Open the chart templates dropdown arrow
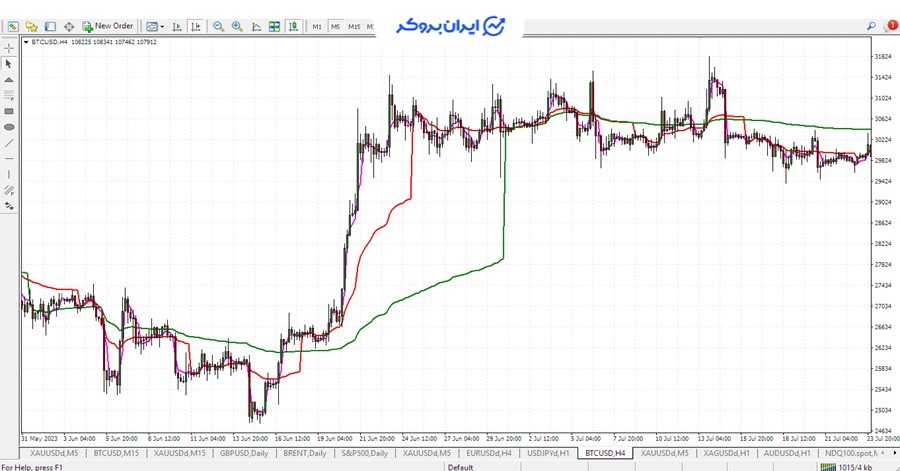Viewport: 900px width, 471px height. click(x=163, y=26)
